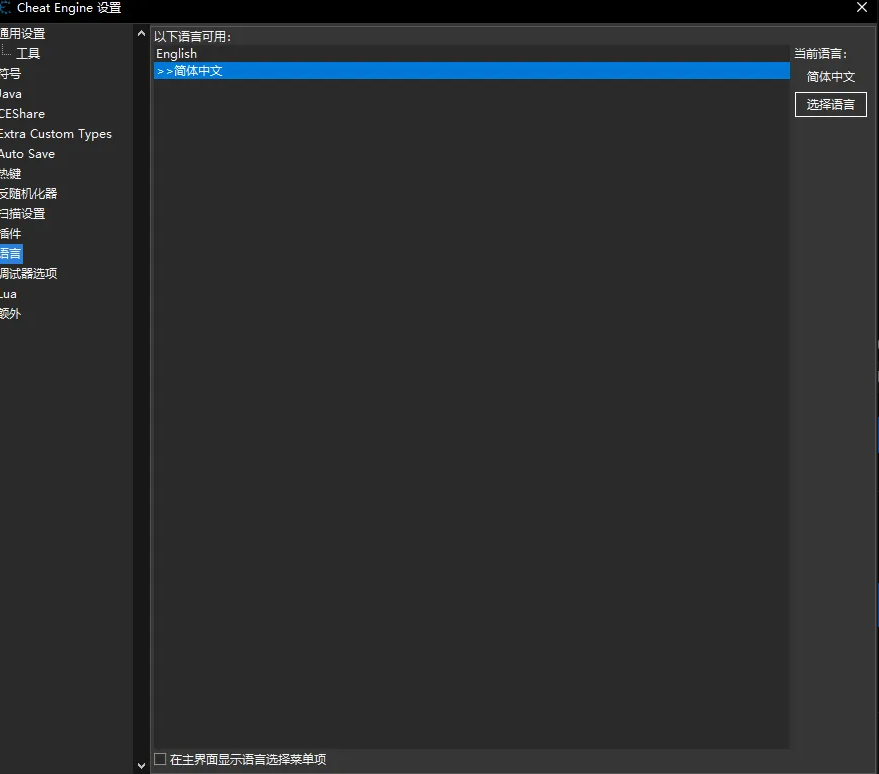Open the Java settings category

pyautogui.click(x=11, y=94)
